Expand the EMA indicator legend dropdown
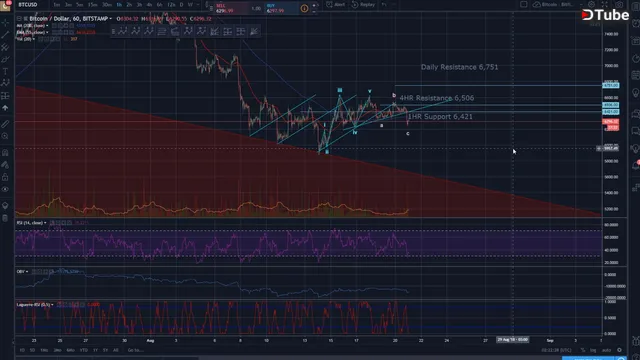This screenshot has height=360, width=640. click(47, 32)
